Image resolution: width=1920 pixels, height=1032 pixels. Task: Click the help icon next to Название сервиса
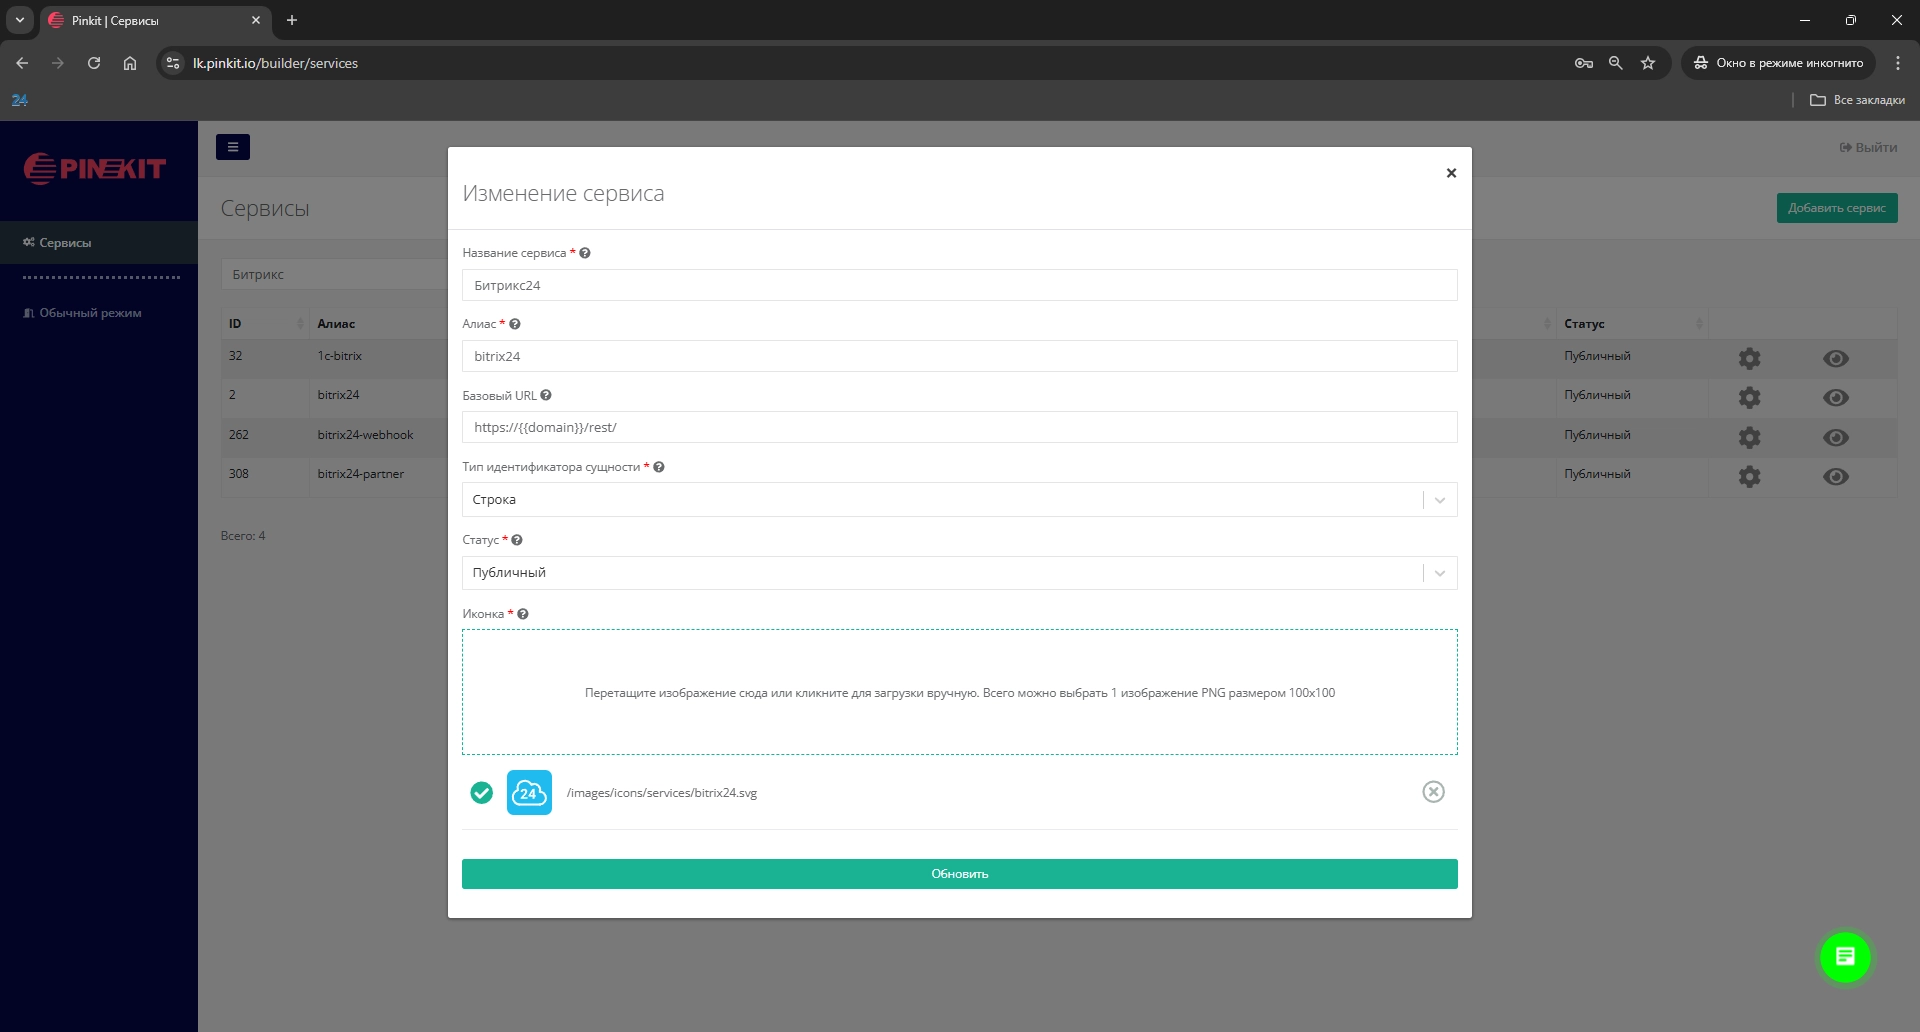pyautogui.click(x=585, y=253)
